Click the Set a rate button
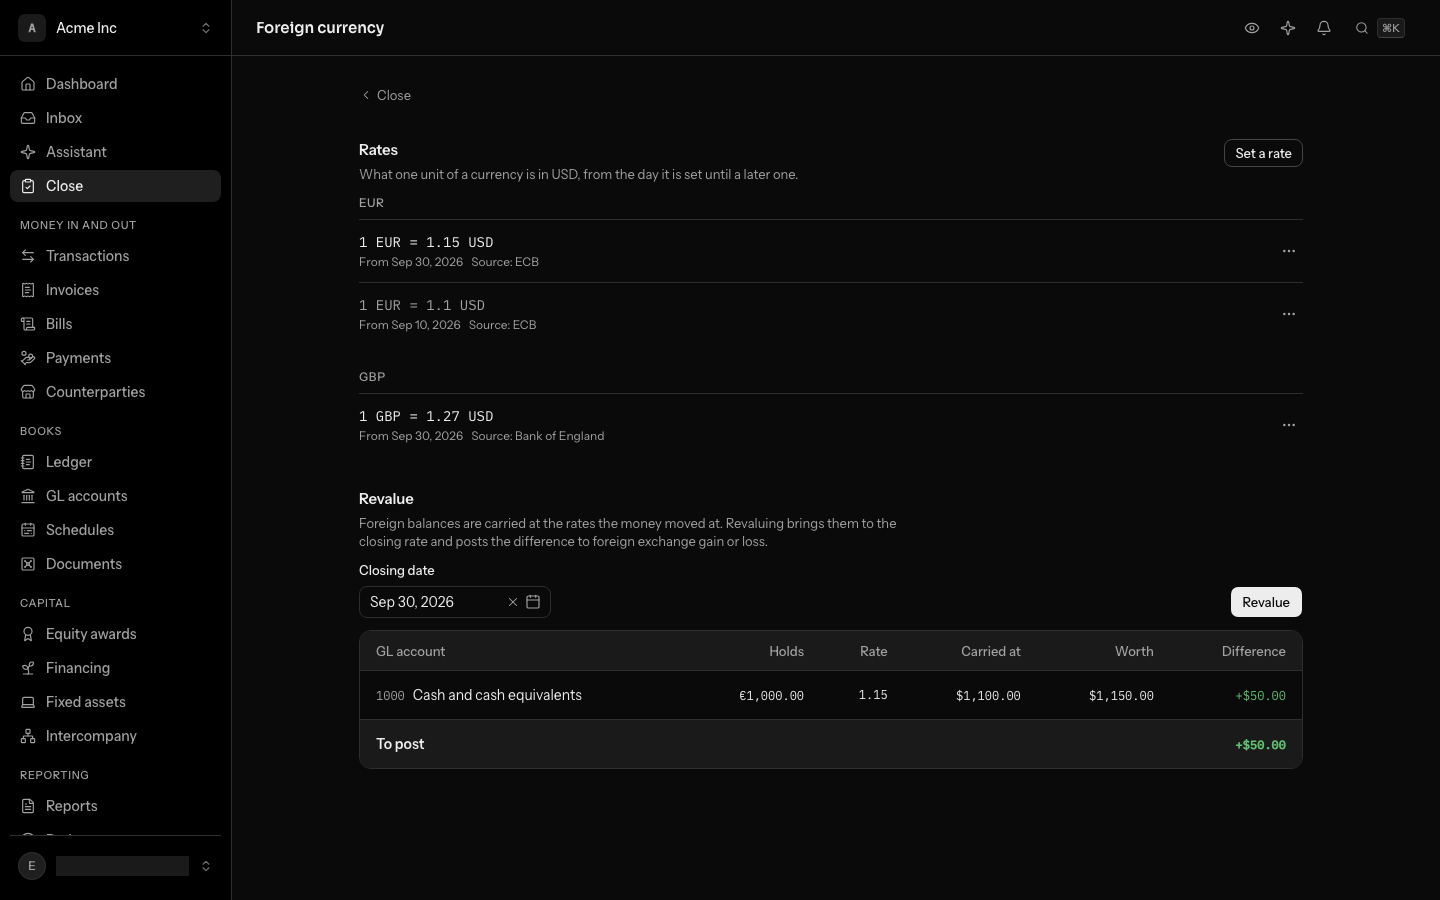1440x900 pixels. 1263,153
